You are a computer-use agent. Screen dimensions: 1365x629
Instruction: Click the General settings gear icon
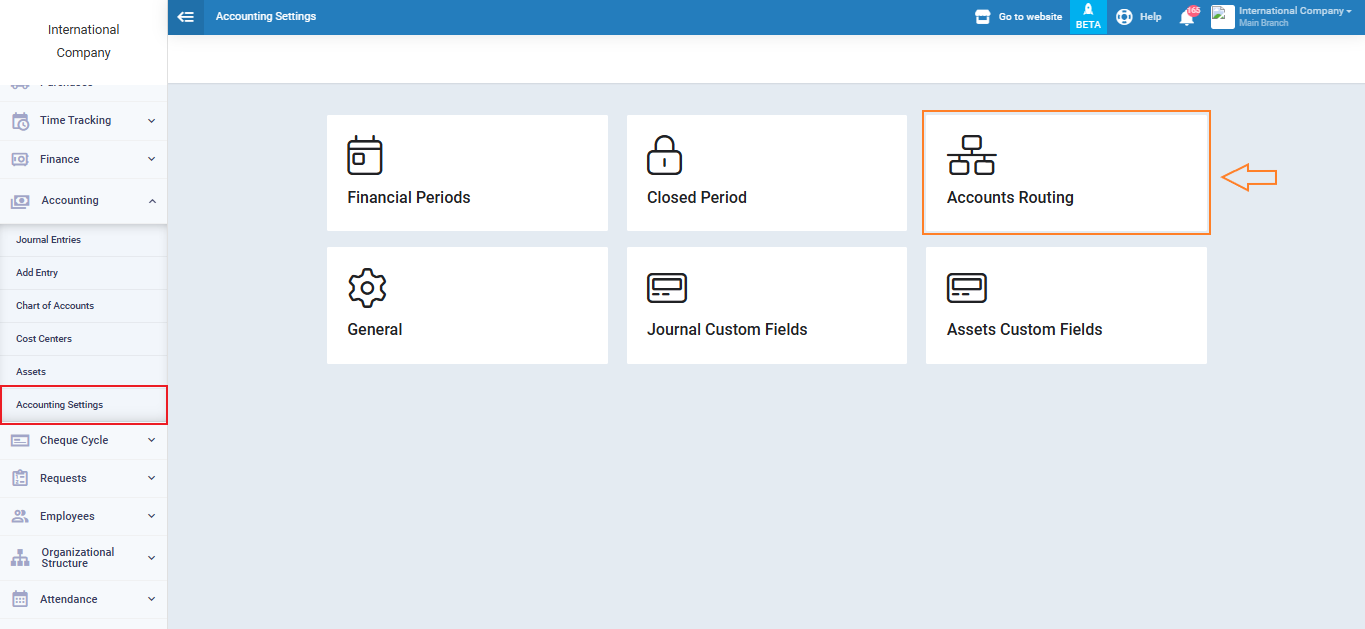pos(366,288)
